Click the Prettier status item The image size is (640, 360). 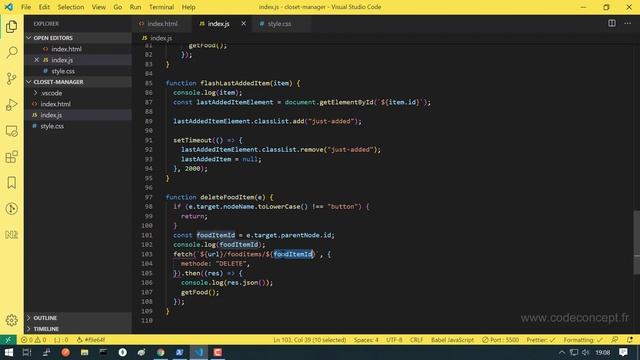540,340
